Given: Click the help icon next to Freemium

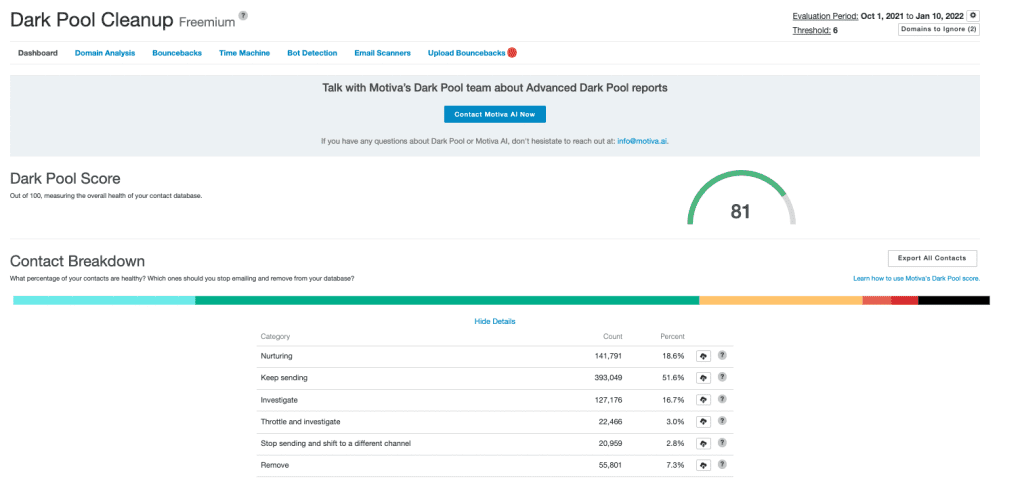Looking at the screenshot, I should point(243,16).
